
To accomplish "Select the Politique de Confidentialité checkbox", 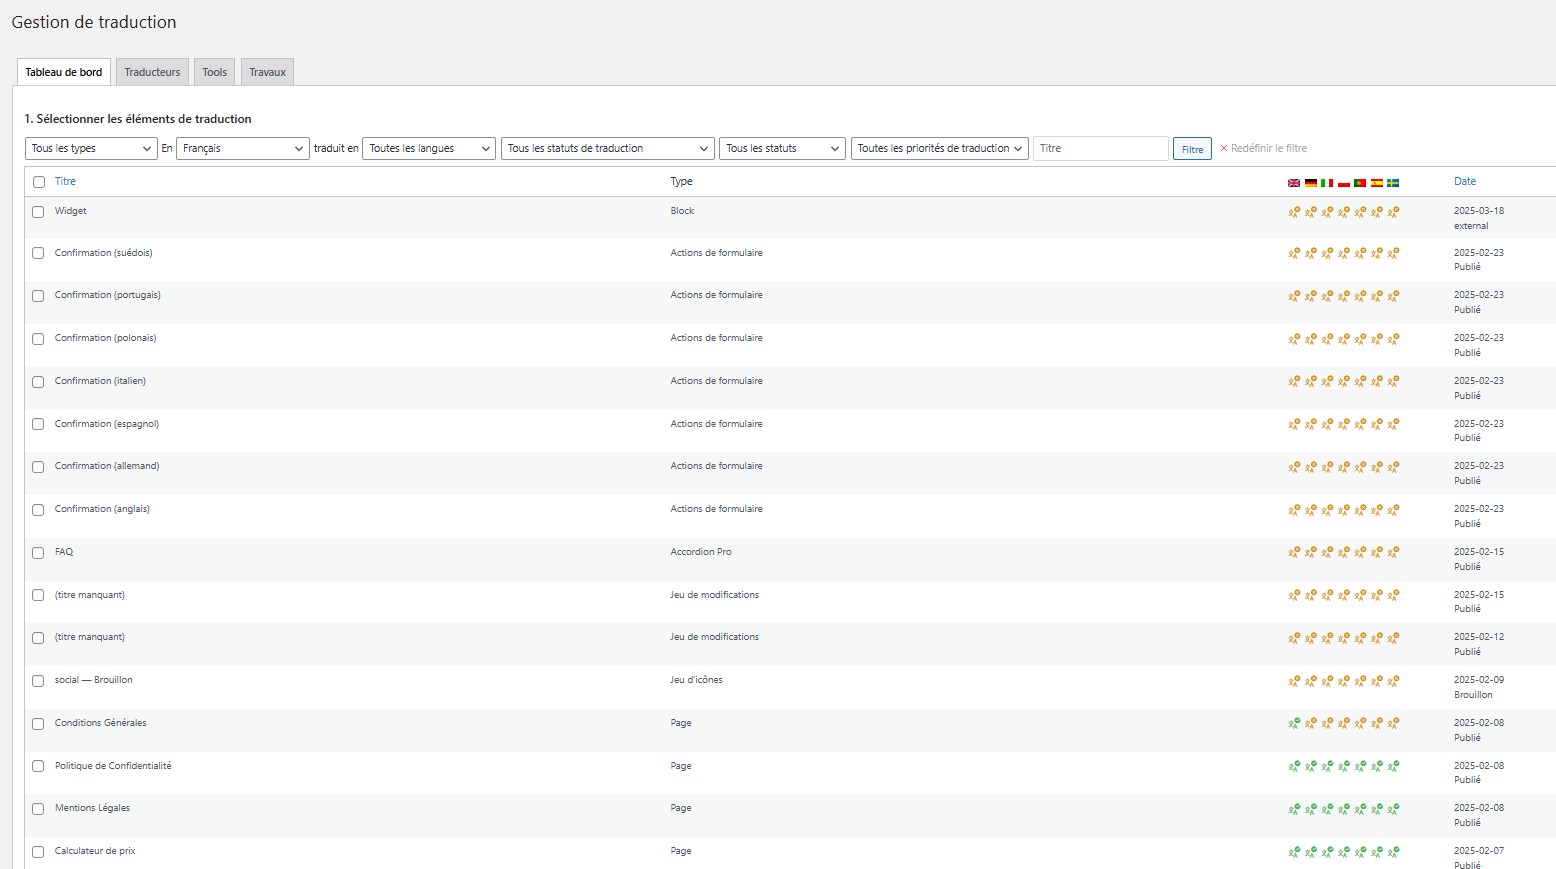I will (x=38, y=767).
